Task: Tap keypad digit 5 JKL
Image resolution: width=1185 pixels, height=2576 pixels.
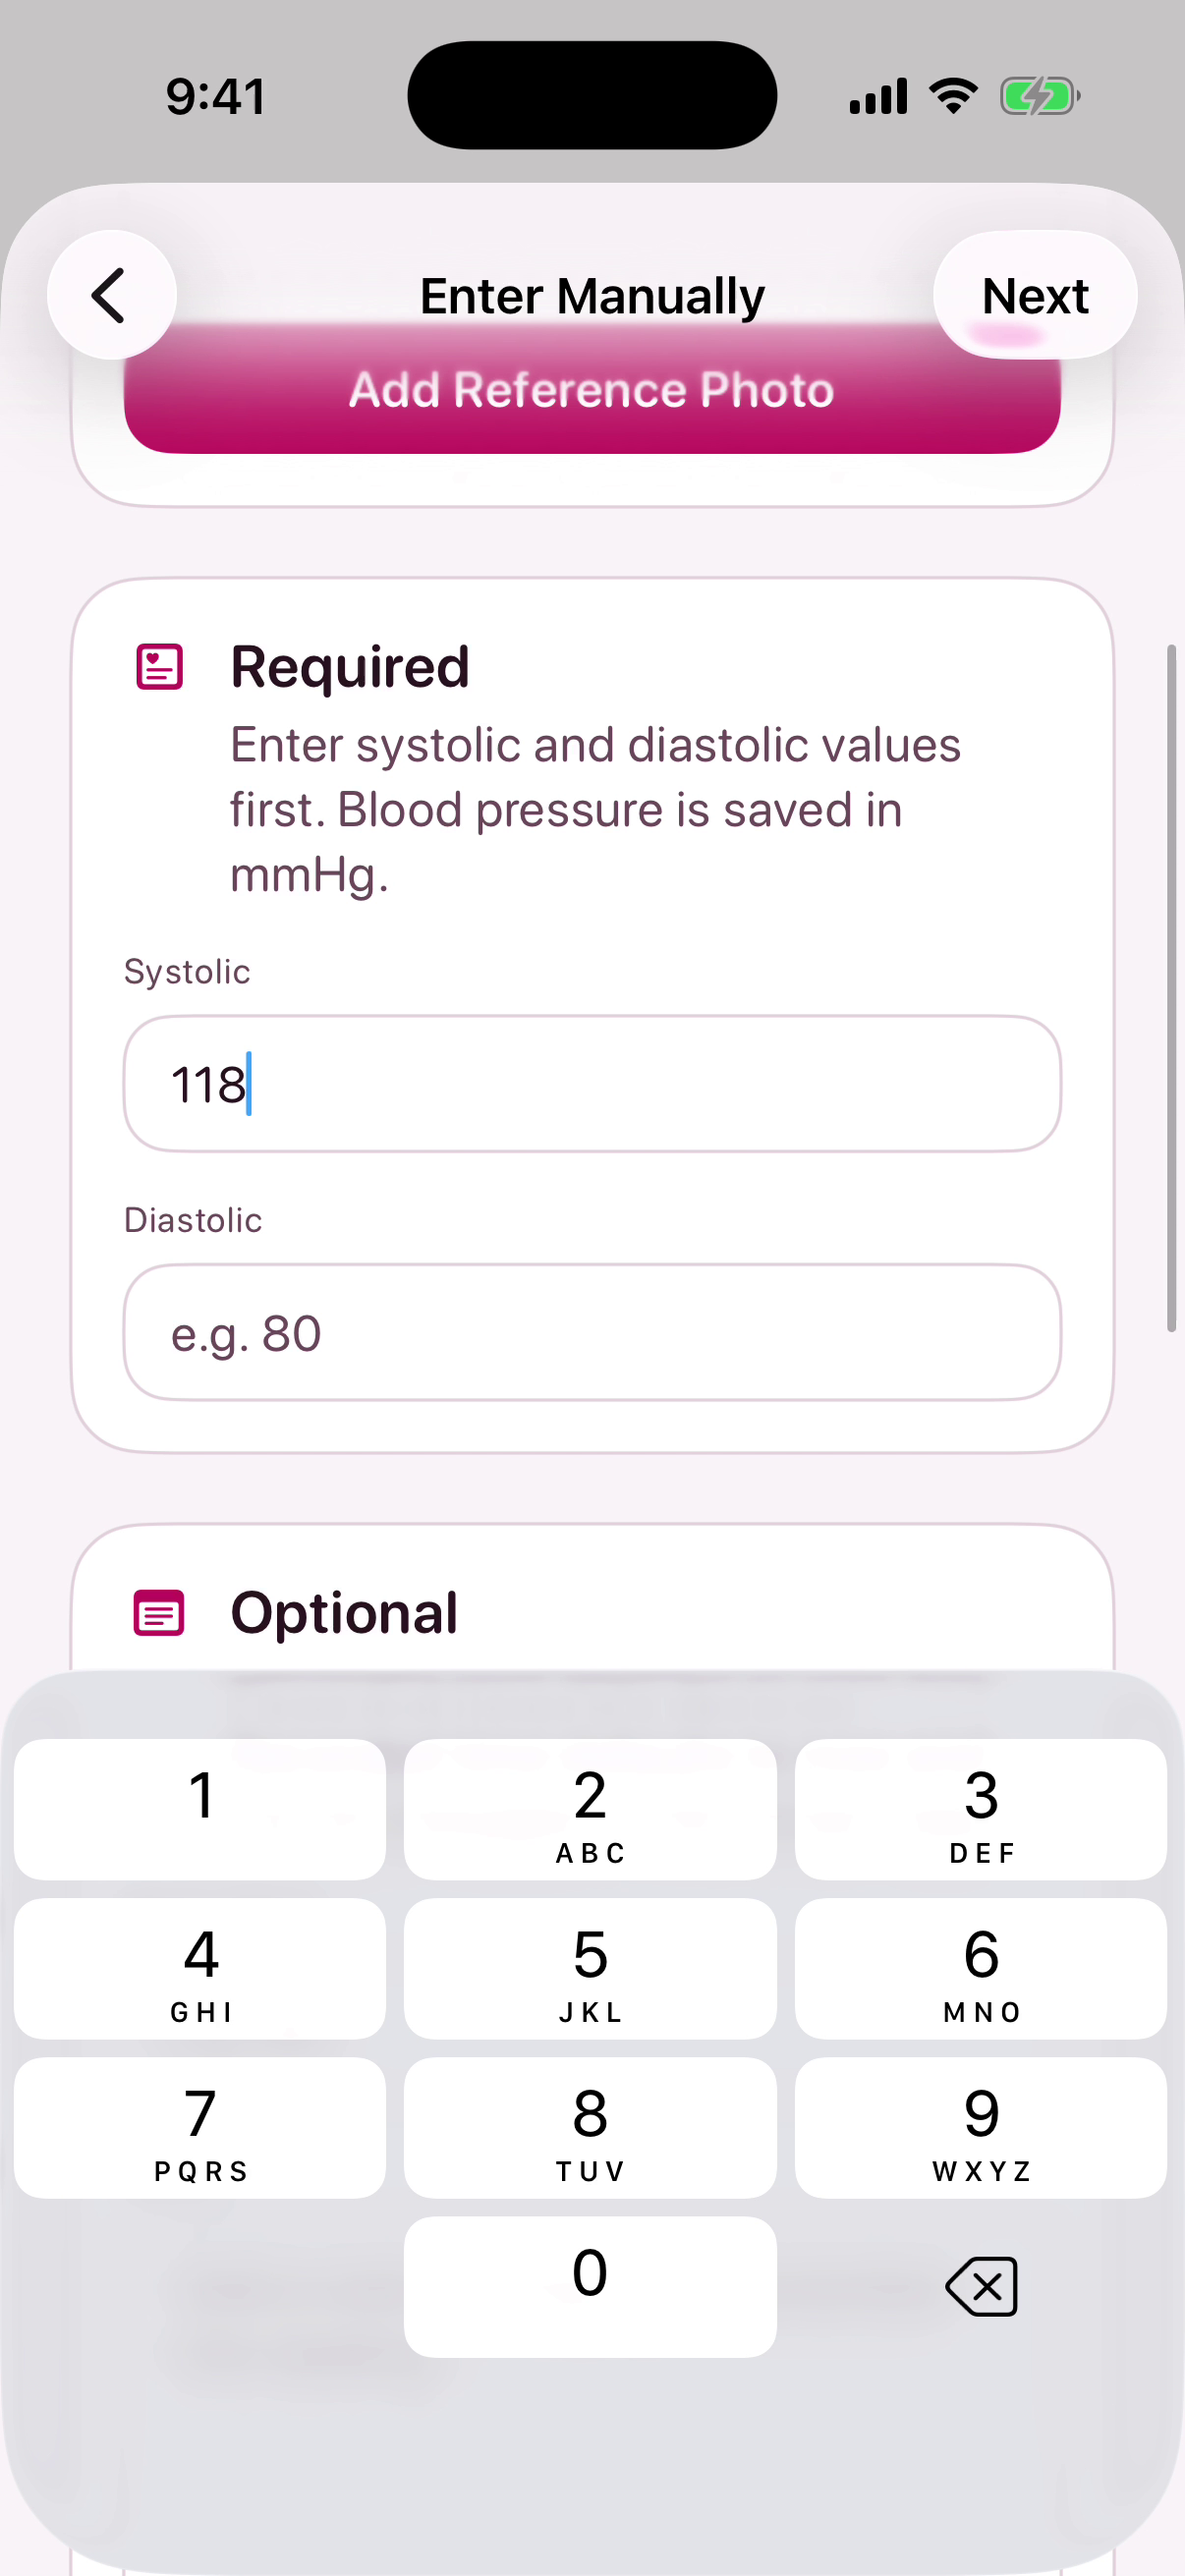Action: click(590, 1968)
